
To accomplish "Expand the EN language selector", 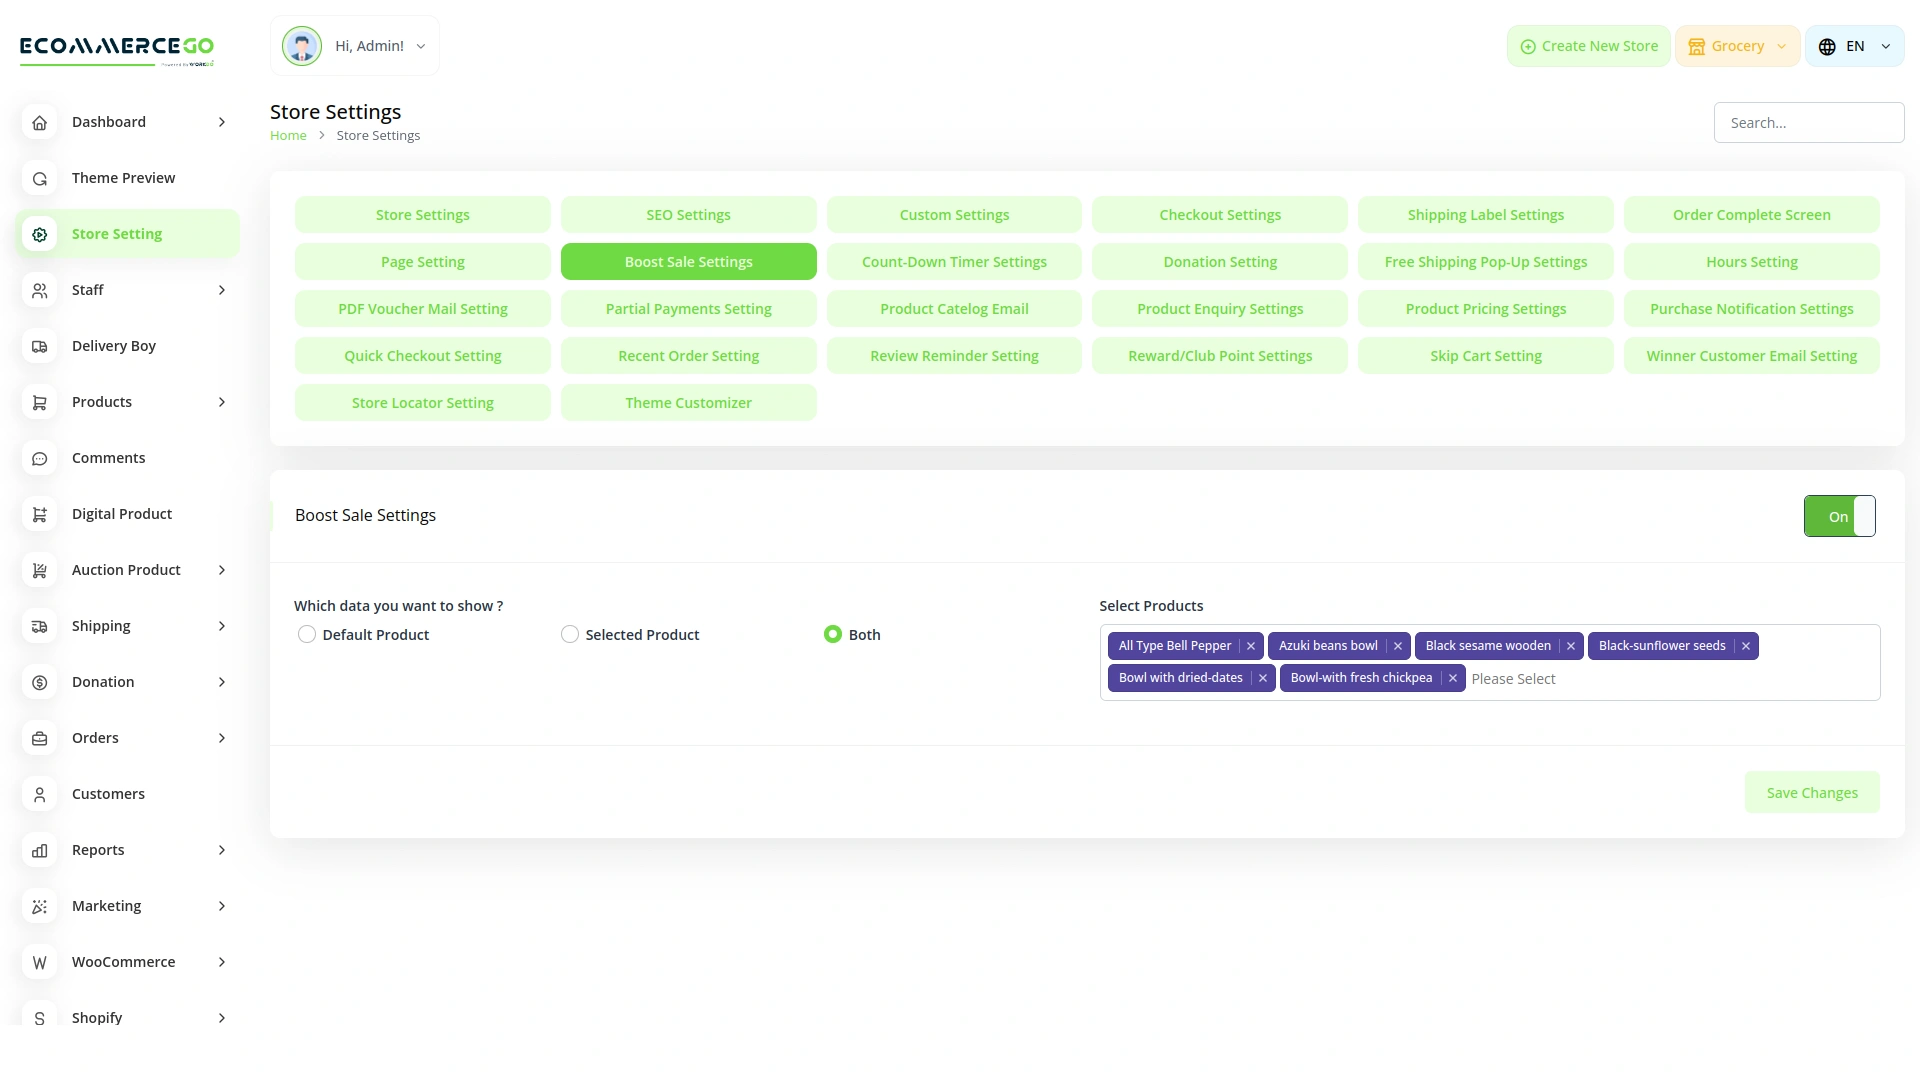I will pos(1854,45).
